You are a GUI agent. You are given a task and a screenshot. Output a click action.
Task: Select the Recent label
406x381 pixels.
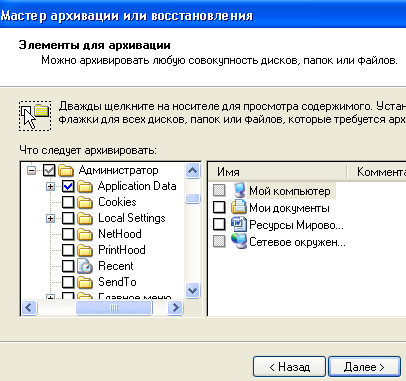116,266
